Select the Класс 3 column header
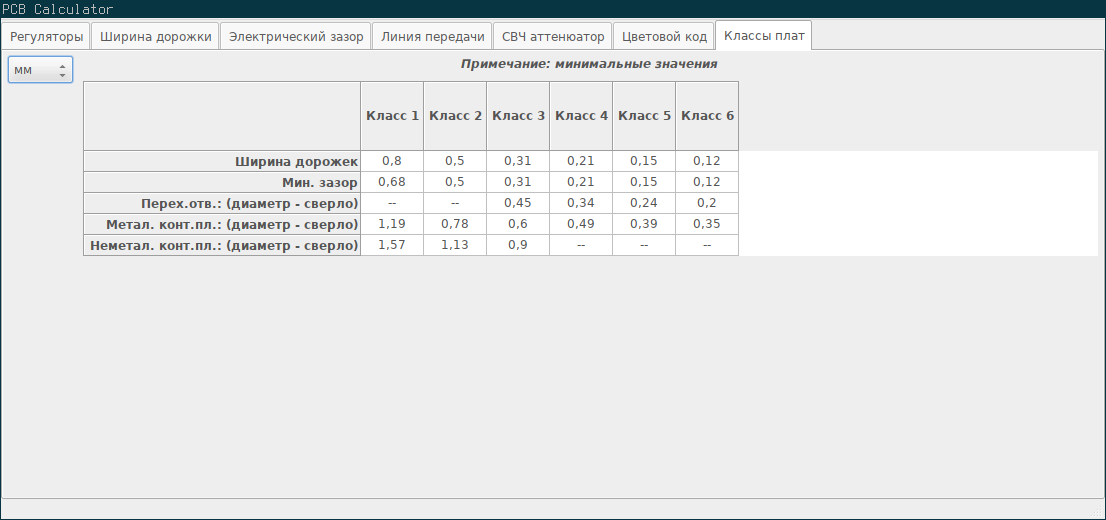This screenshot has height=520, width=1106. pyautogui.click(x=518, y=116)
